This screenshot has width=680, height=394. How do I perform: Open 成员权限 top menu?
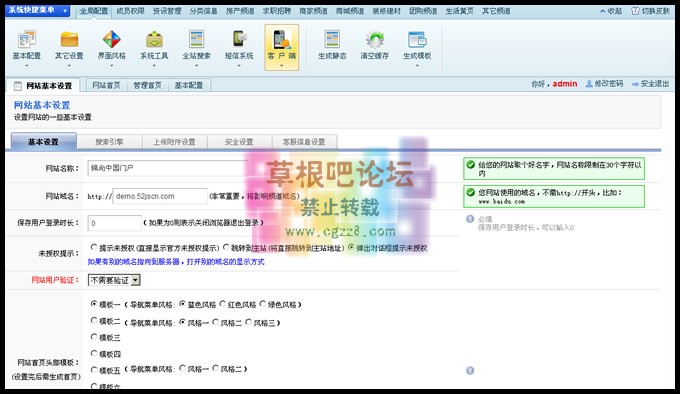(x=131, y=11)
